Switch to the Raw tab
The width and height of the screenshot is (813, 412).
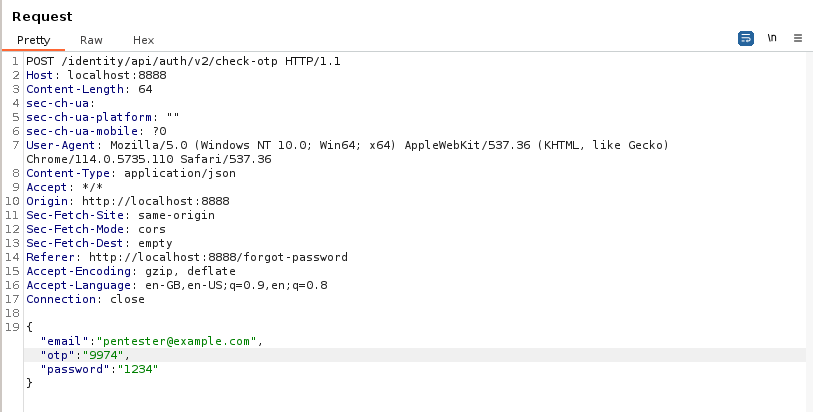click(x=91, y=40)
